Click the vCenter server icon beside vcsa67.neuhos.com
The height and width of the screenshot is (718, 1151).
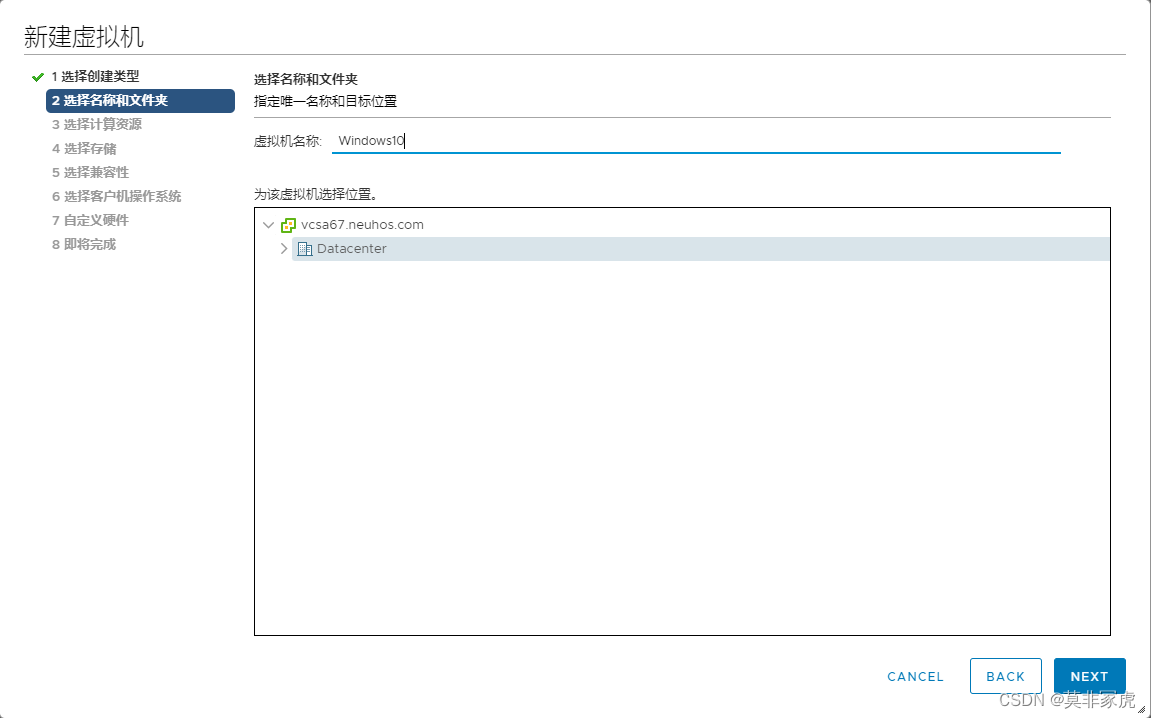click(288, 225)
